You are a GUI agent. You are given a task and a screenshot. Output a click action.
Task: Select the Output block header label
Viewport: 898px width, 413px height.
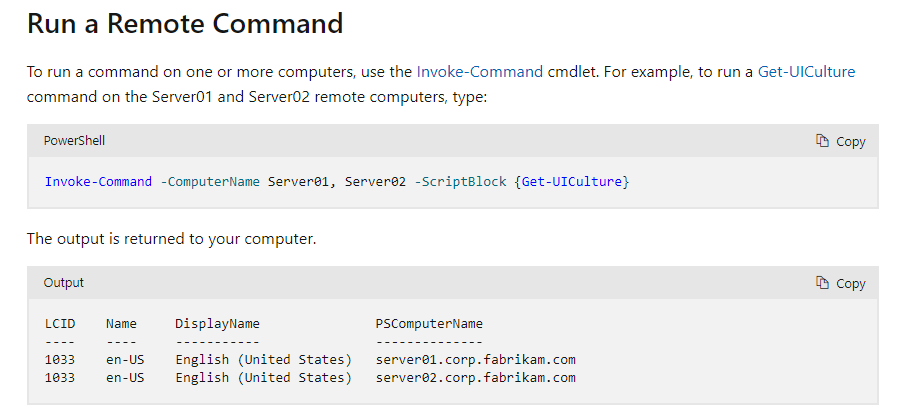64,283
